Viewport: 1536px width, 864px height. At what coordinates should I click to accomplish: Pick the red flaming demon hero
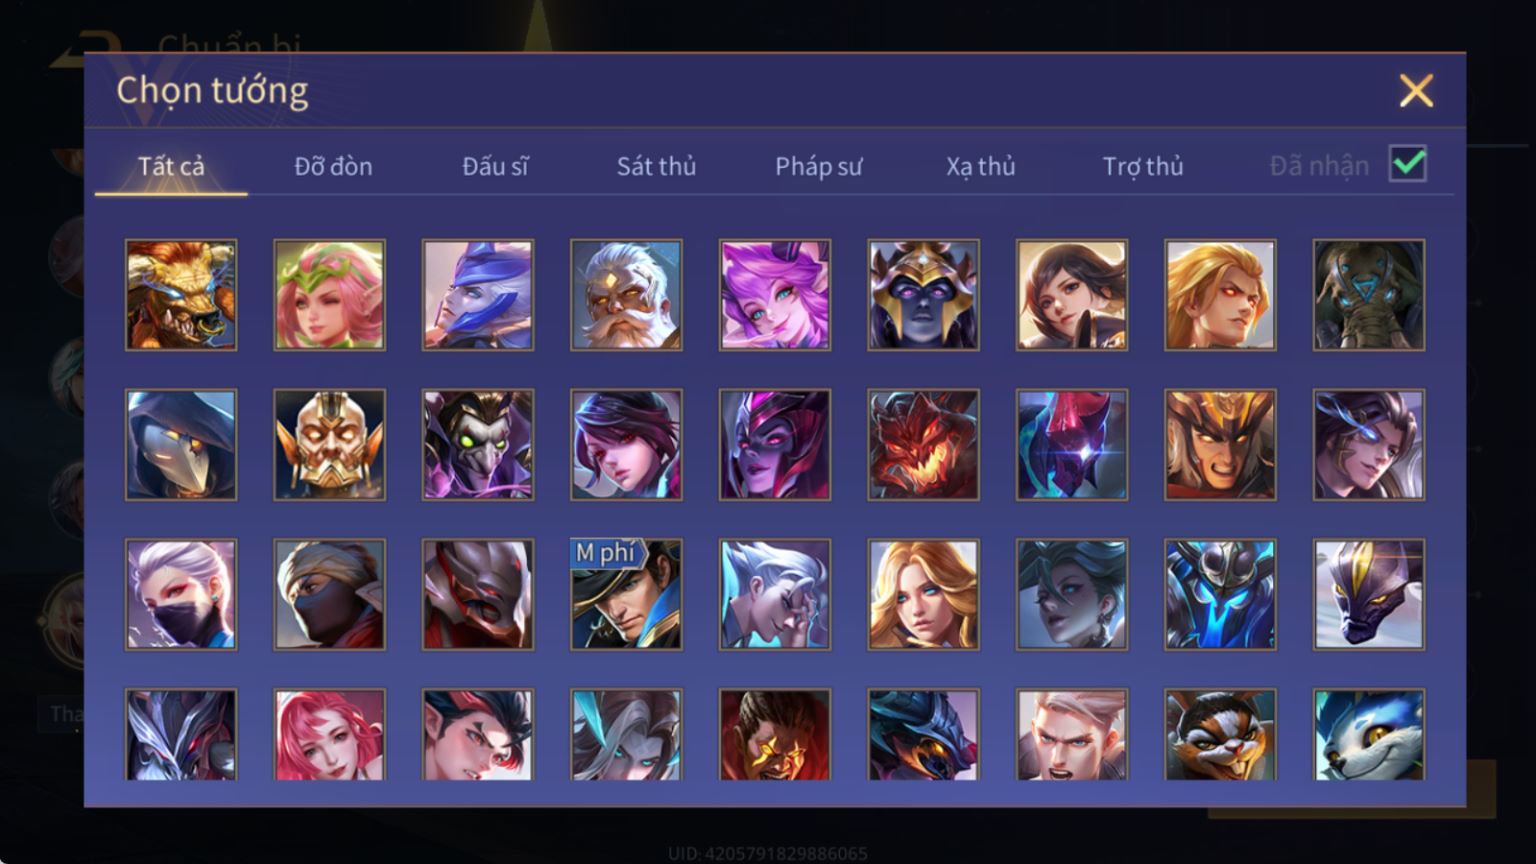[x=923, y=445]
